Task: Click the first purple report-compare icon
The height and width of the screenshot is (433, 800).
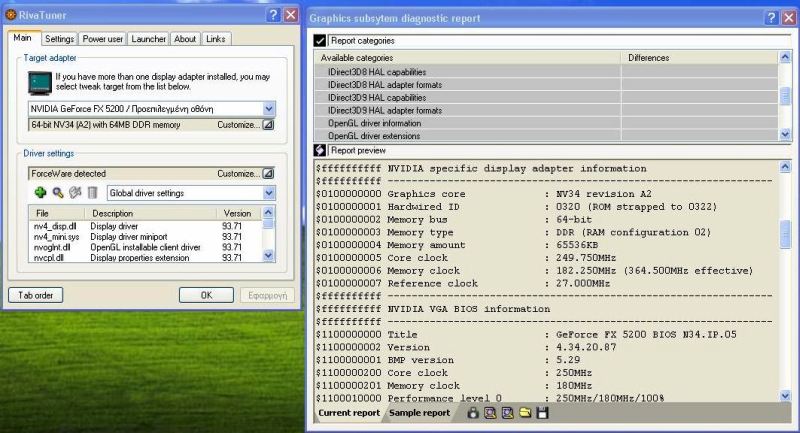Action: tap(490, 413)
